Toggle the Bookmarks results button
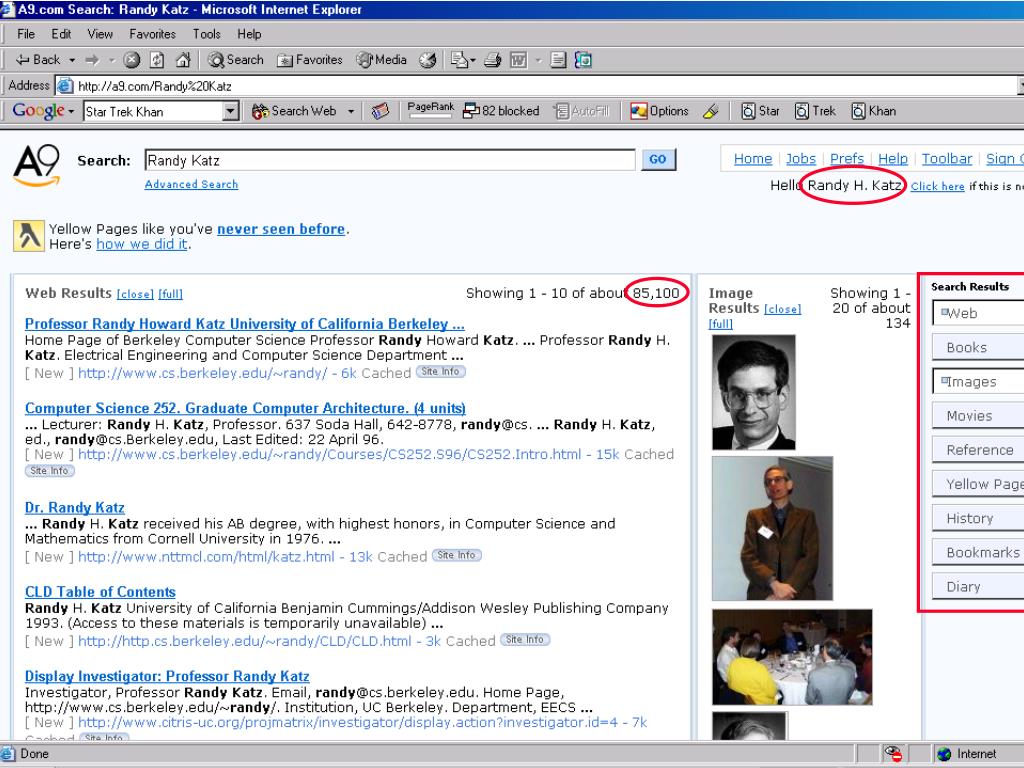The width and height of the screenshot is (1024, 768). tap(978, 552)
